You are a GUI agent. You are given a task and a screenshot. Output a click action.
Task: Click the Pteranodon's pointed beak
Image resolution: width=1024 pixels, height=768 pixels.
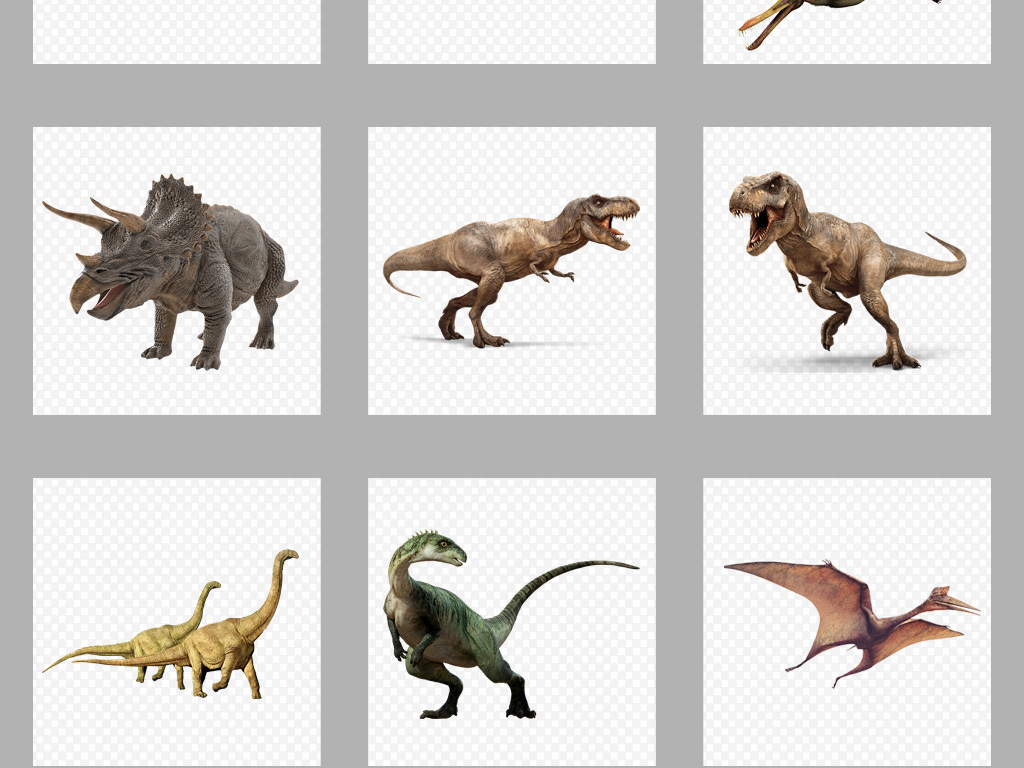tap(960, 605)
